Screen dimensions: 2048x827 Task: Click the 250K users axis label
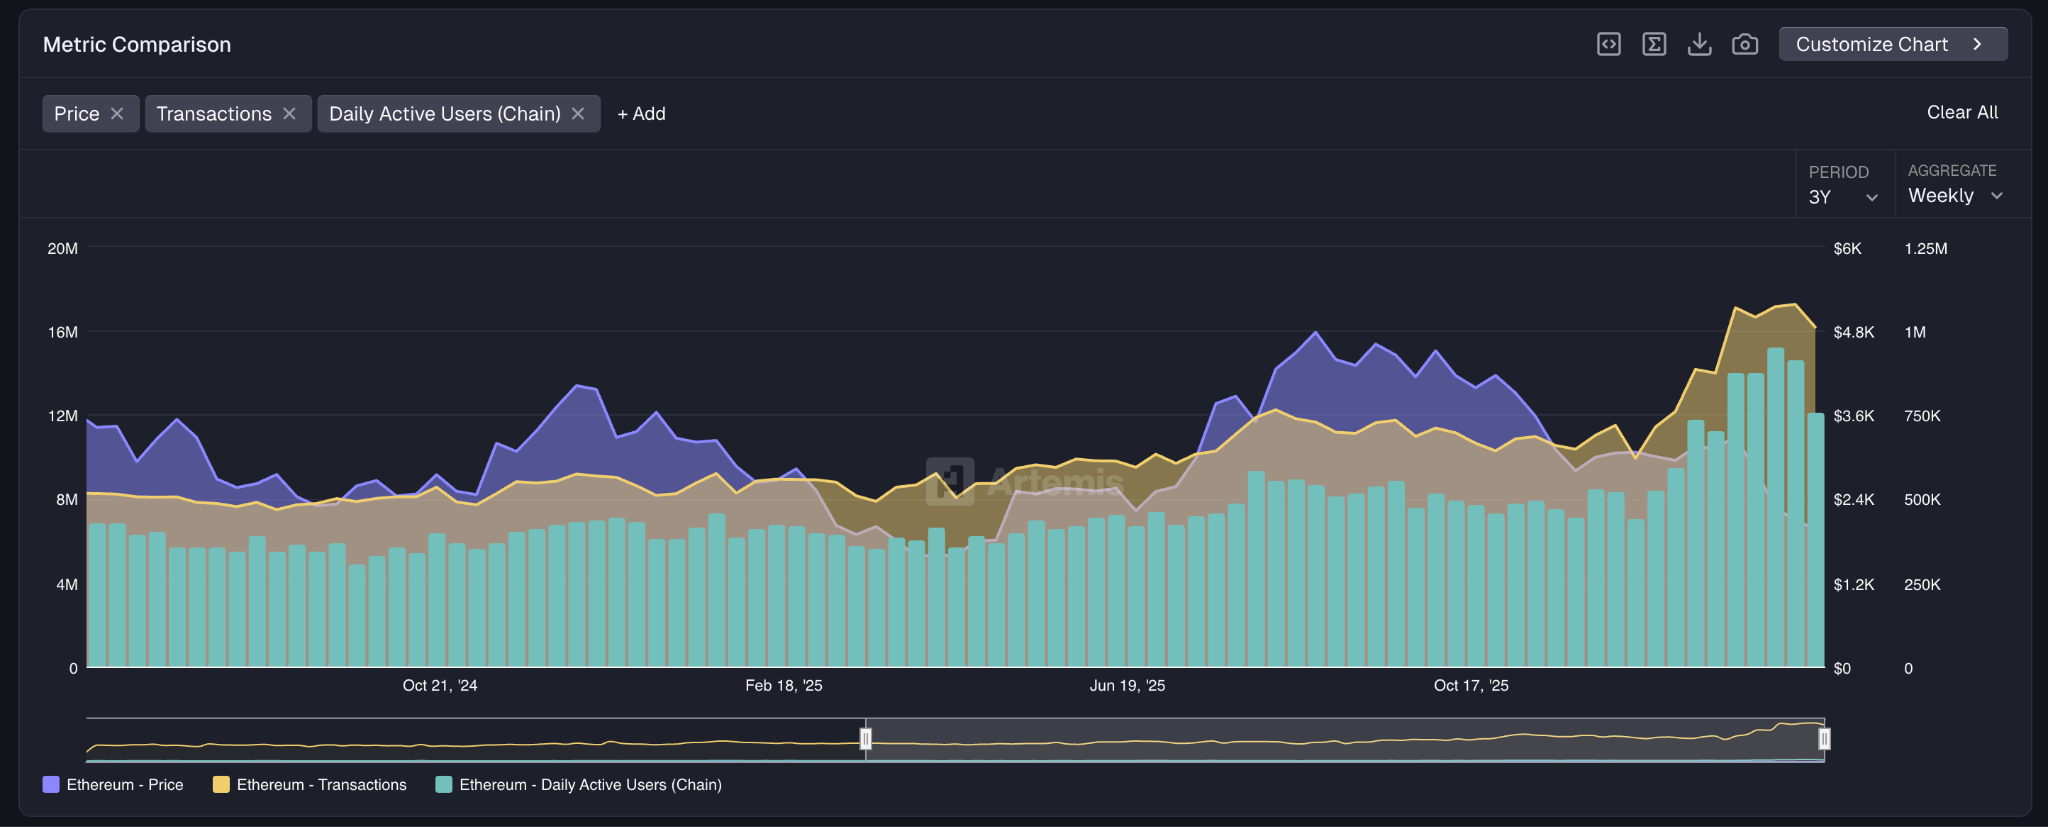tap(1922, 585)
